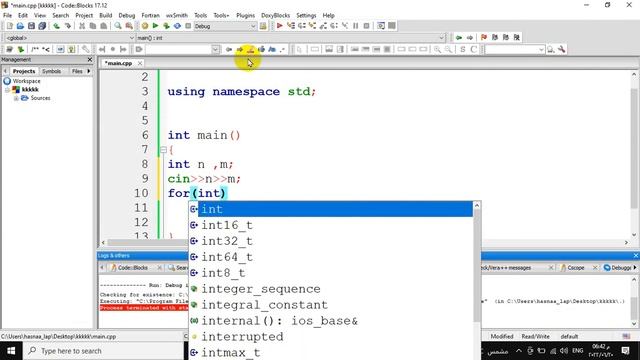This screenshot has width=640, height=360.
Task: Stop debugger square icon
Action: [367, 26]
